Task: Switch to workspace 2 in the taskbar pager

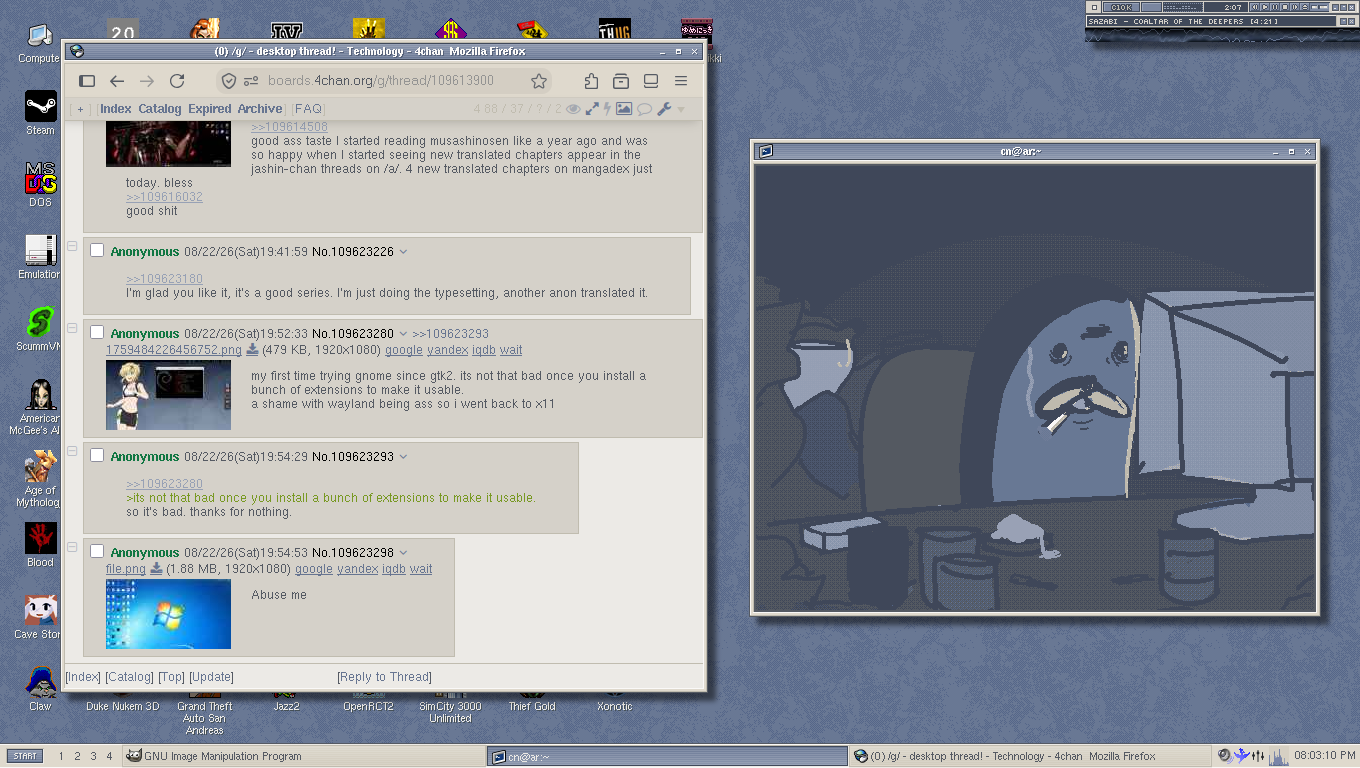Action: 77,756
